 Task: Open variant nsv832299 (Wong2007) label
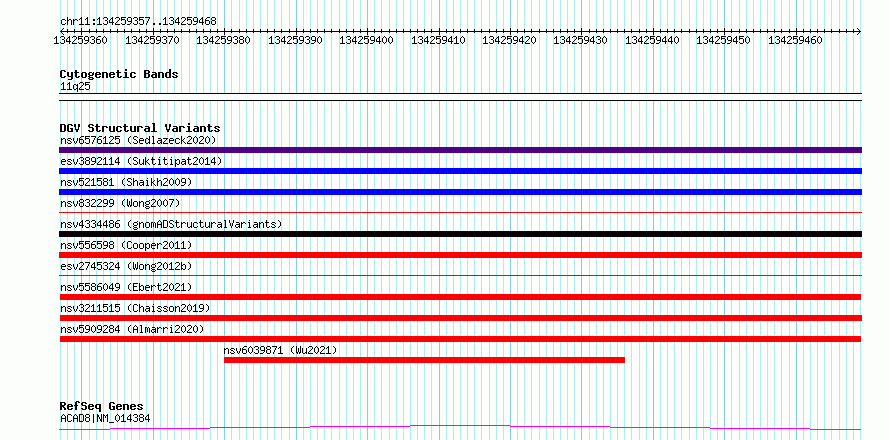(120, 203)
